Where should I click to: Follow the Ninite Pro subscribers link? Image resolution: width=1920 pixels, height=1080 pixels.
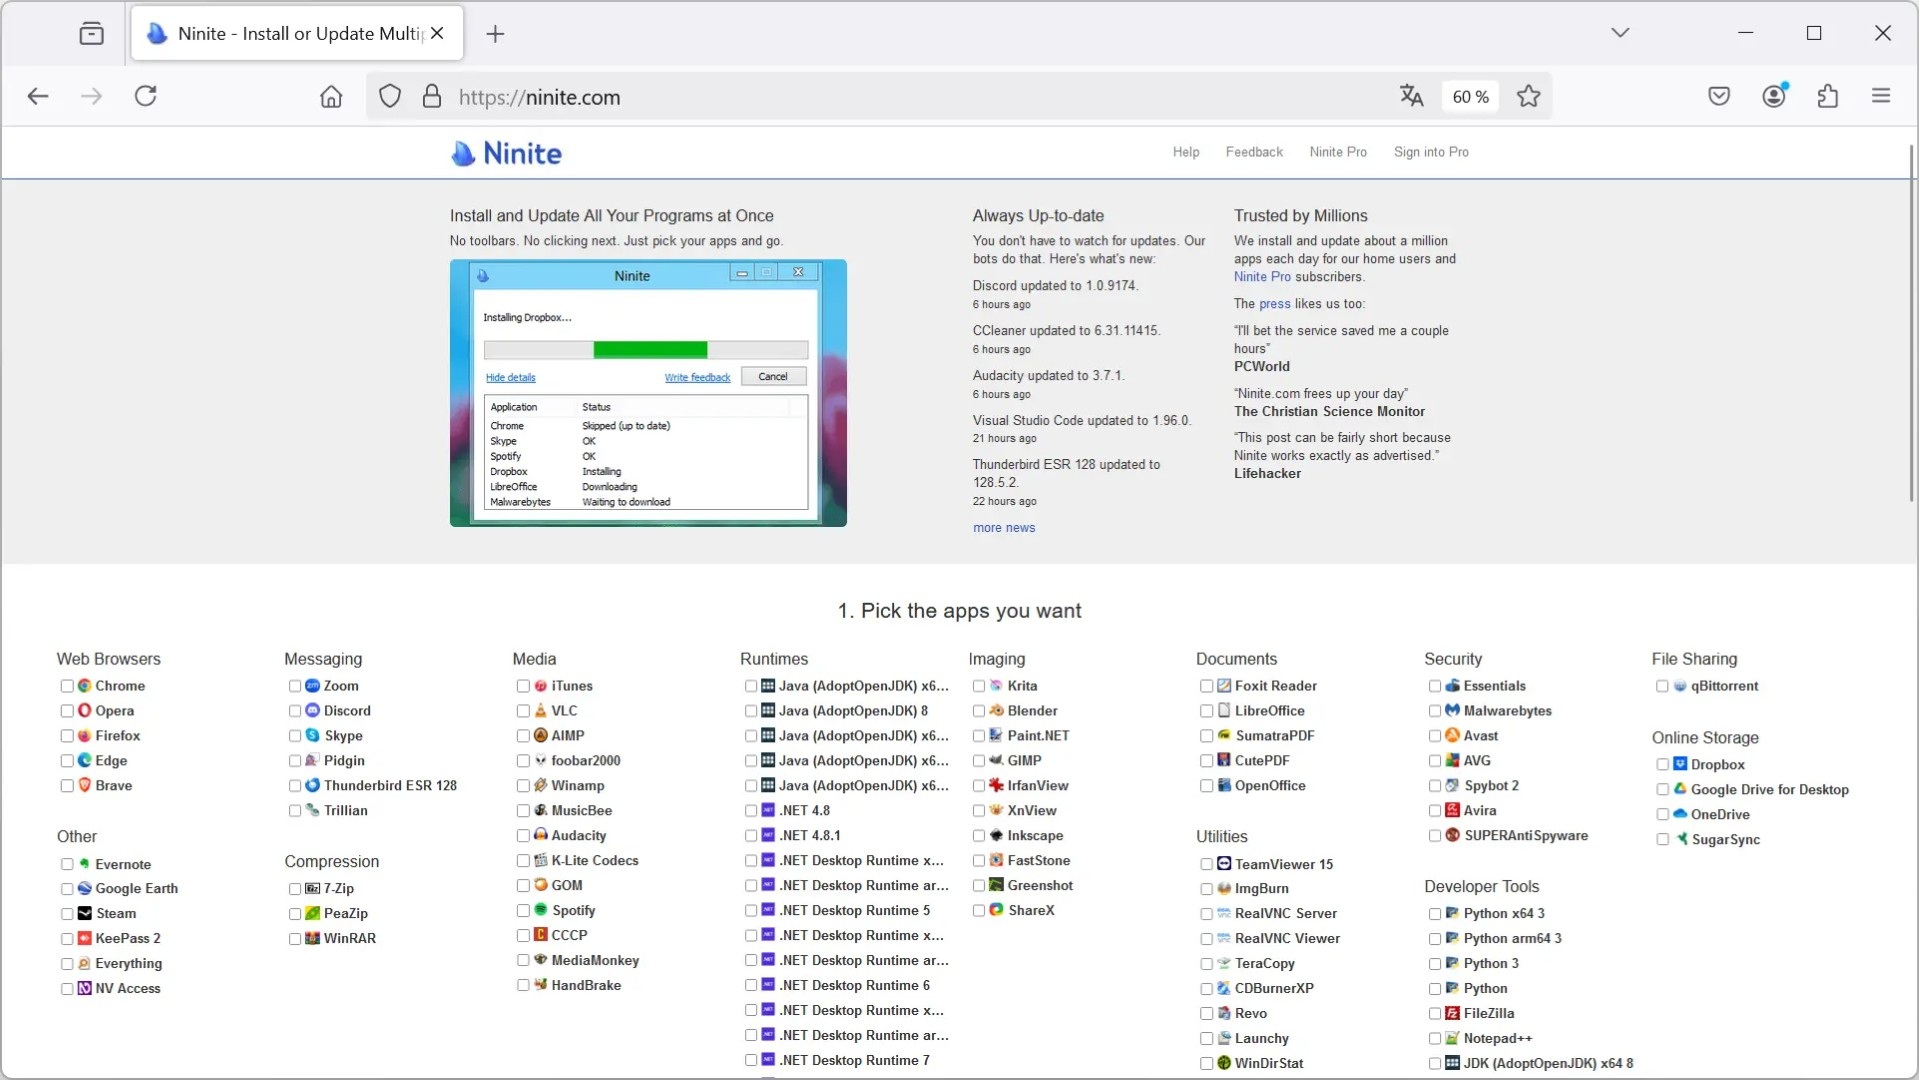point(1262,277)
